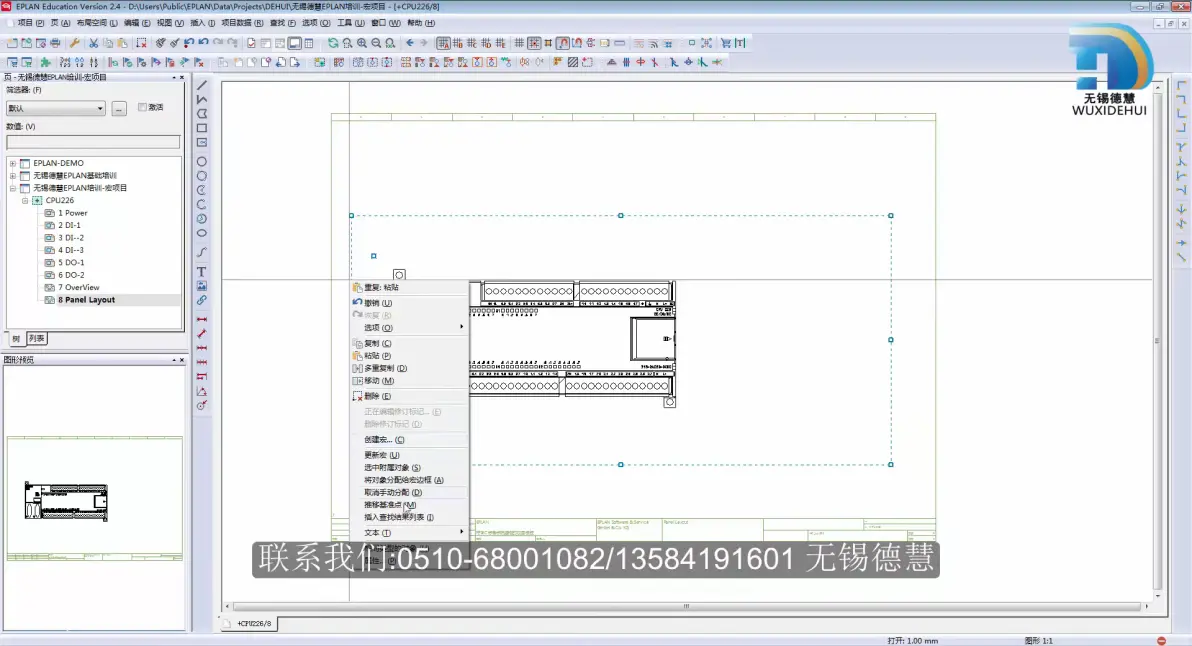Choose 推移基准点 from the context menu
Image resolution: width=1192 pixels, height=646 pixels.
point(409,505)
